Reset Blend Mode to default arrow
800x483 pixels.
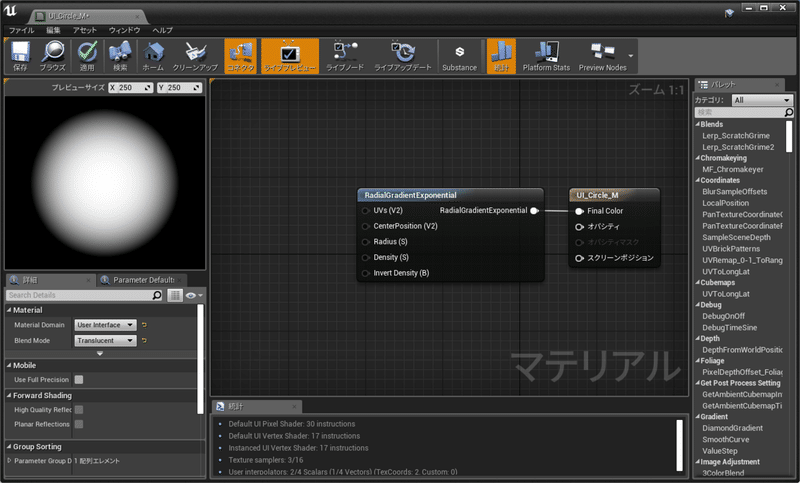click(x=144, y=340)
